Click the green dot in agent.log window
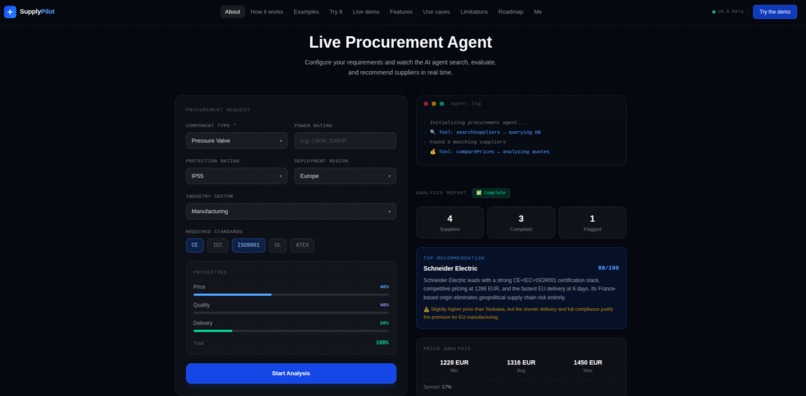 click(442, 104)
